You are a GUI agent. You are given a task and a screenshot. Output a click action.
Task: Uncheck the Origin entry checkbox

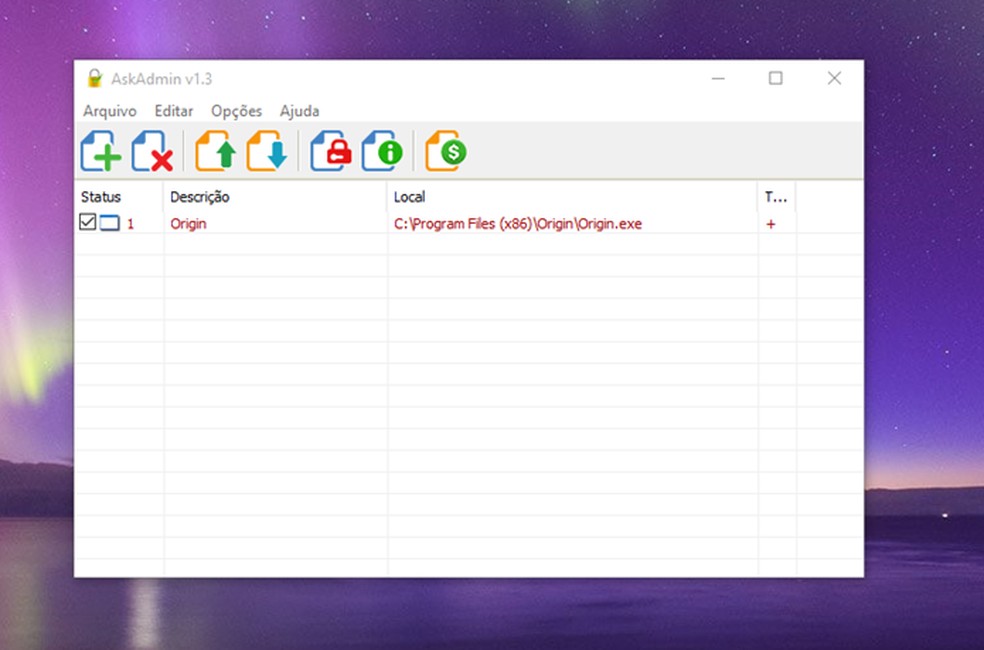tap(88, 221)
